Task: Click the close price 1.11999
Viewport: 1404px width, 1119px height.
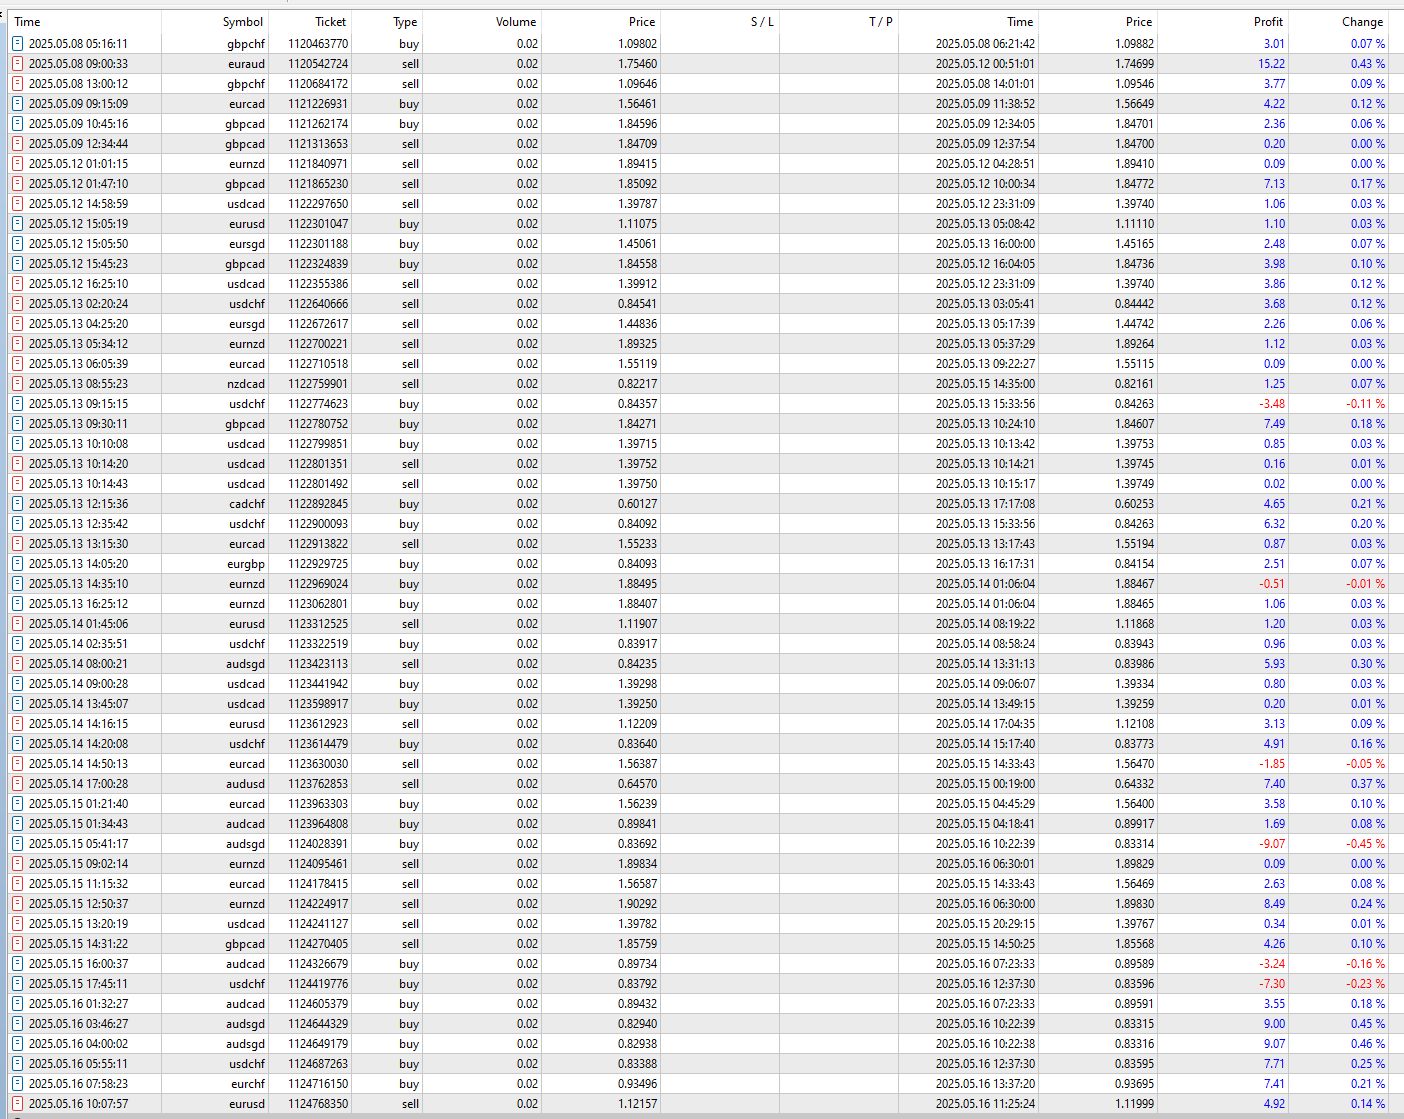Action: point(1134,1104)
